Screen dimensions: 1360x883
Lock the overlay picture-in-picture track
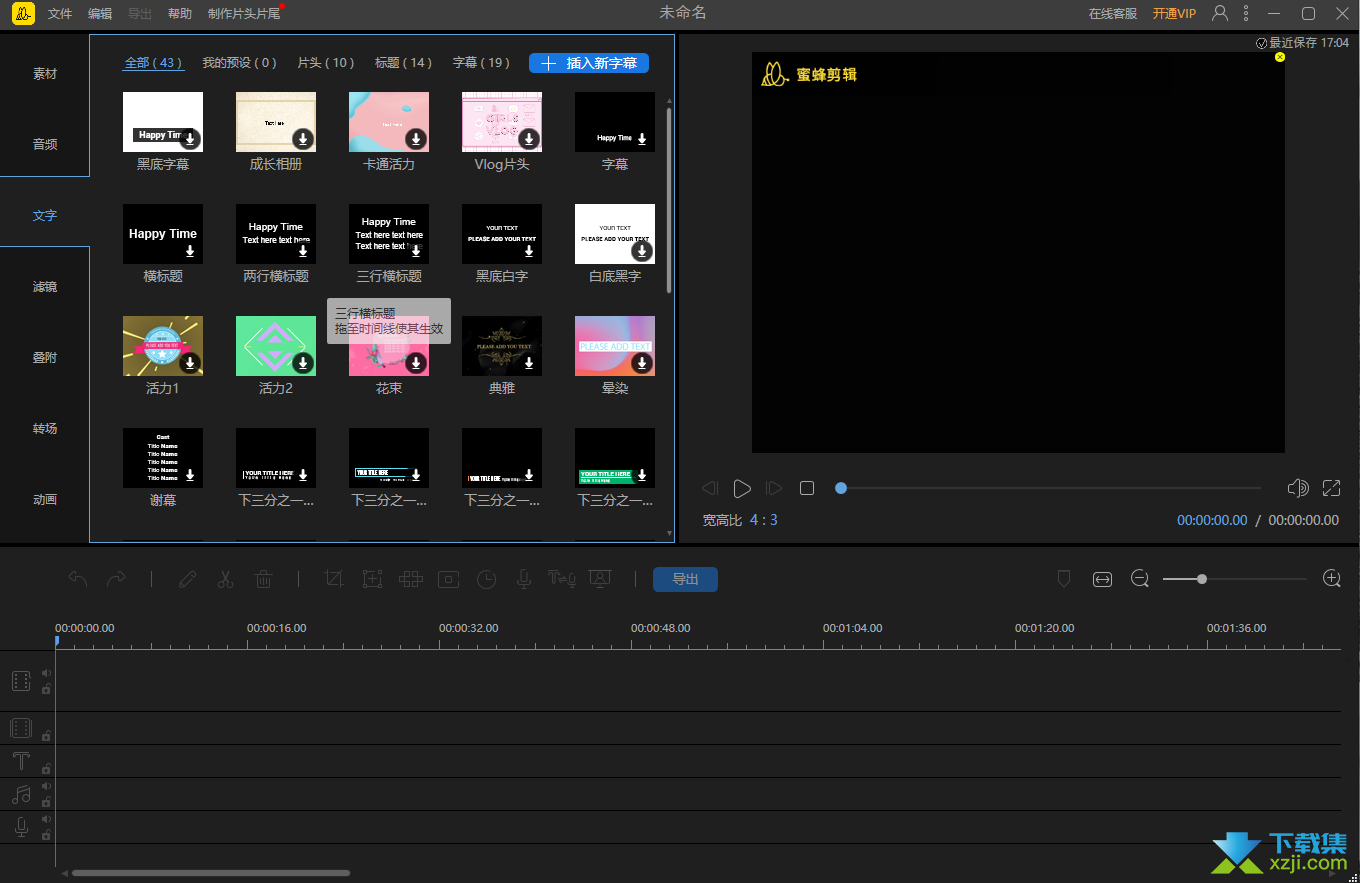[x=46, y=736]
